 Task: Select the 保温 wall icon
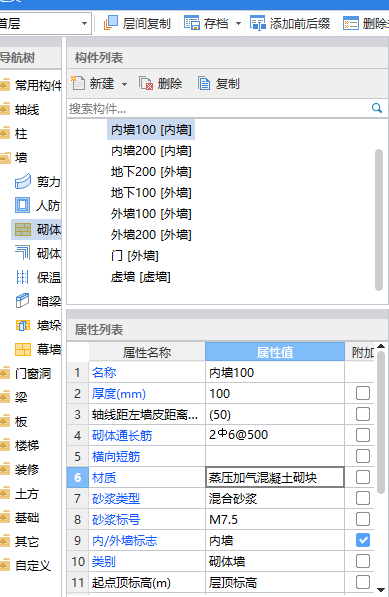(22, 277)
